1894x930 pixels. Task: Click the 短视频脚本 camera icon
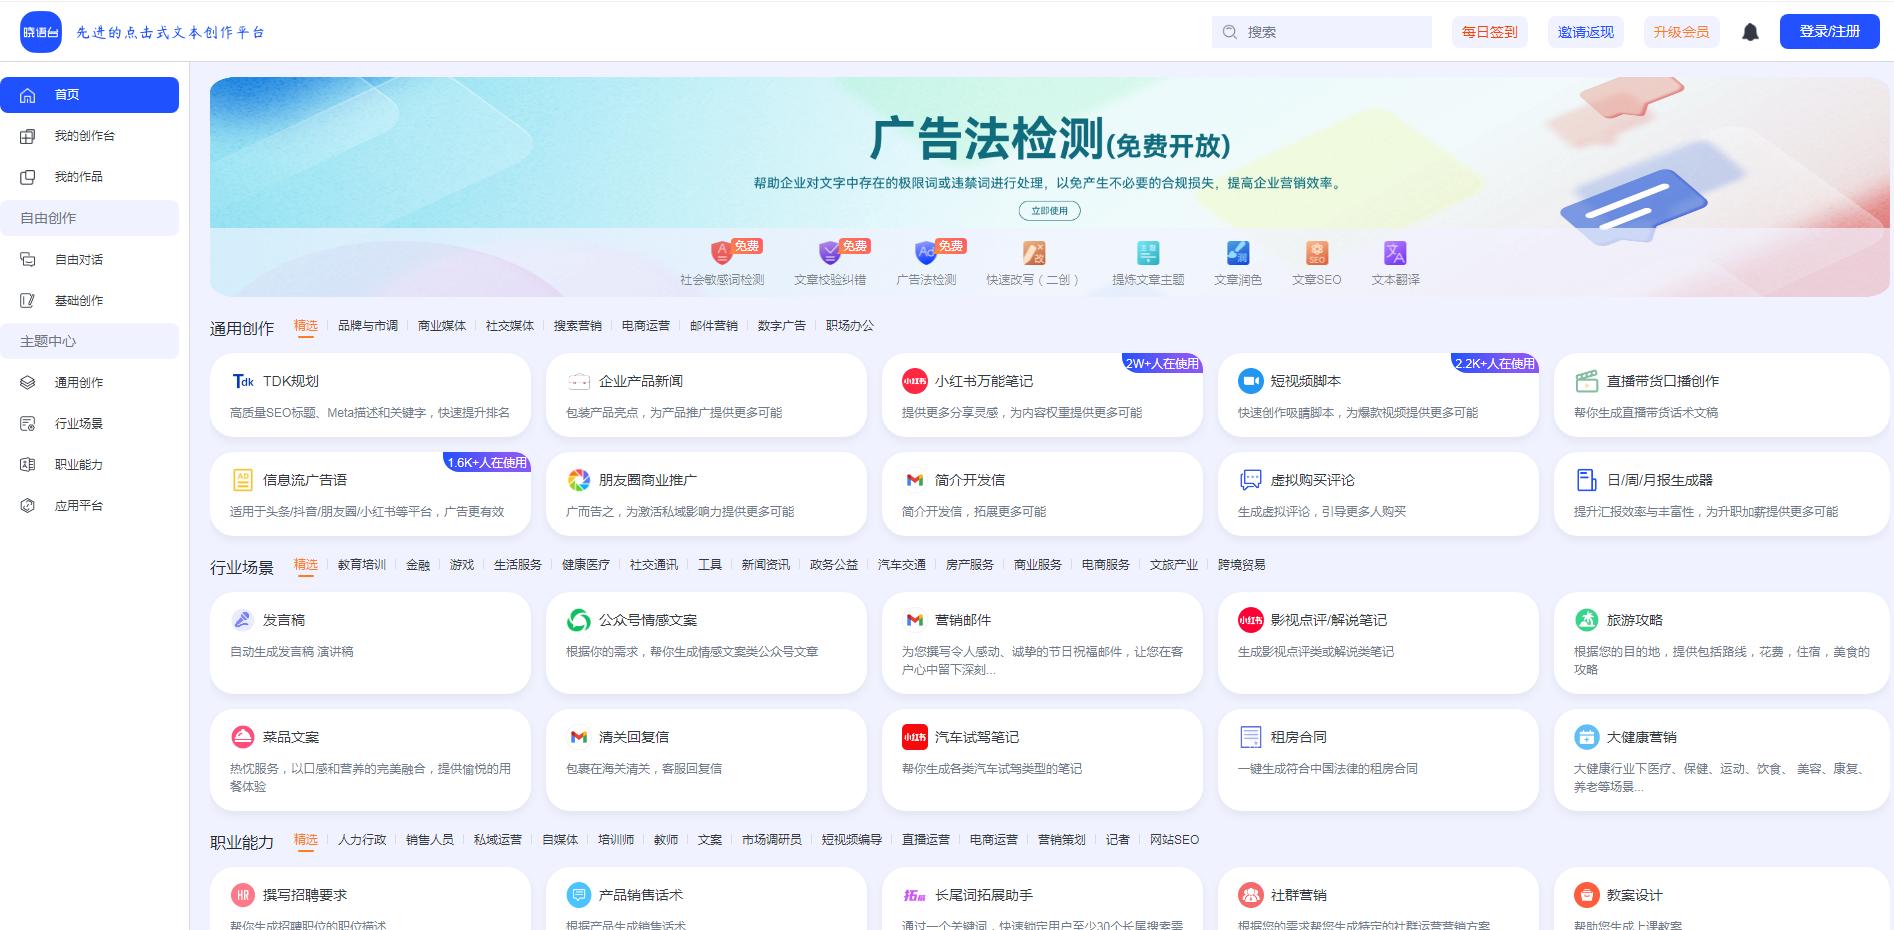coord(1250,381)
